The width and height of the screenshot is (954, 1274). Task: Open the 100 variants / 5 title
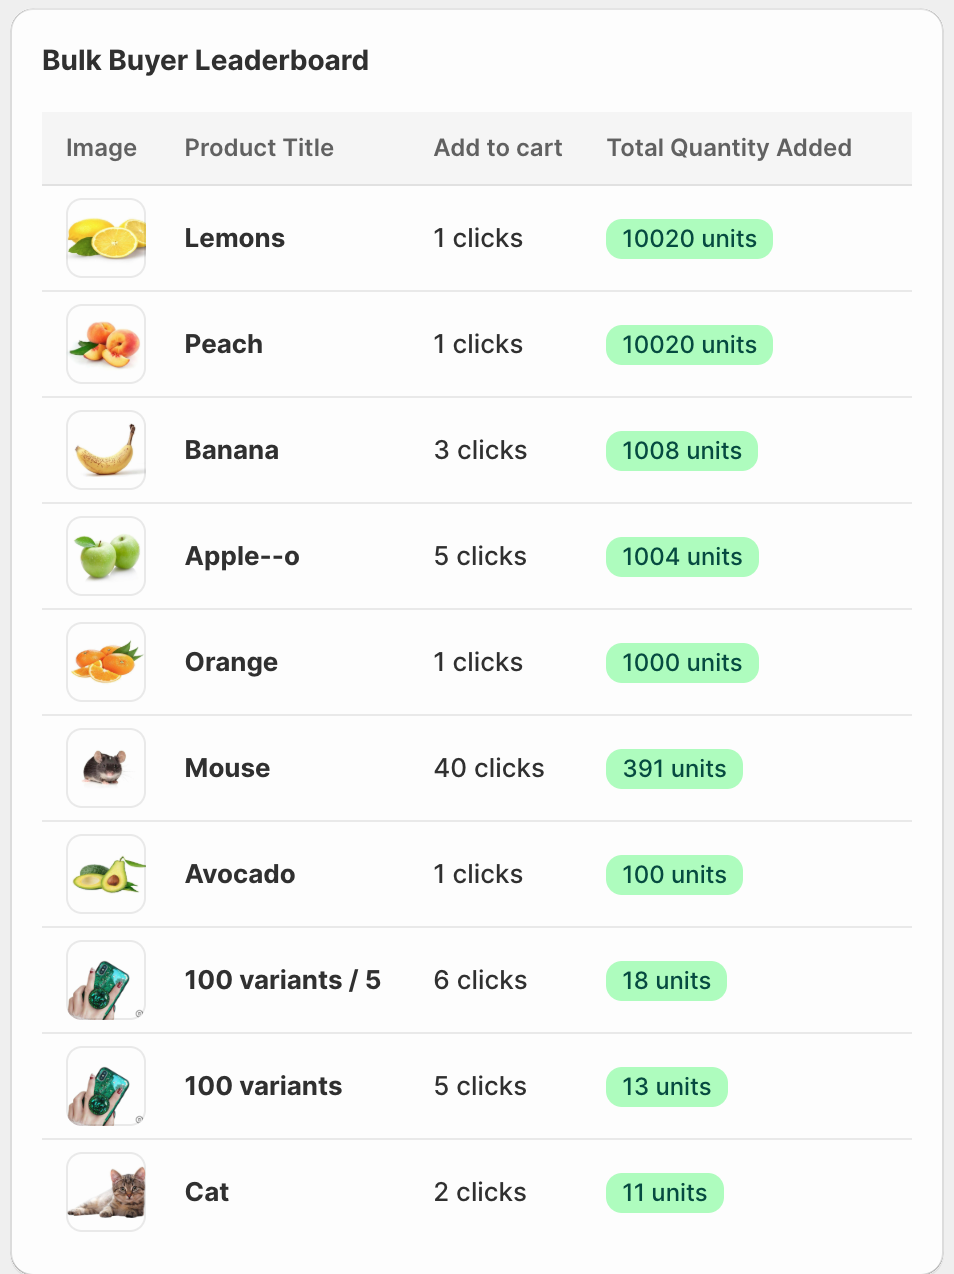283,980
